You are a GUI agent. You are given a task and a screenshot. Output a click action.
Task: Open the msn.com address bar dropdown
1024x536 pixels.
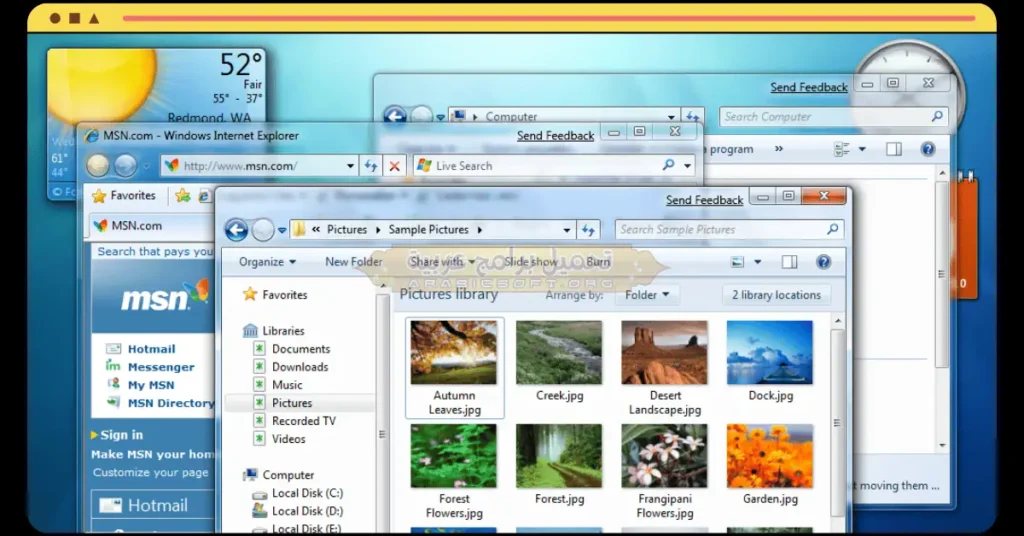[x=350, y=166]
